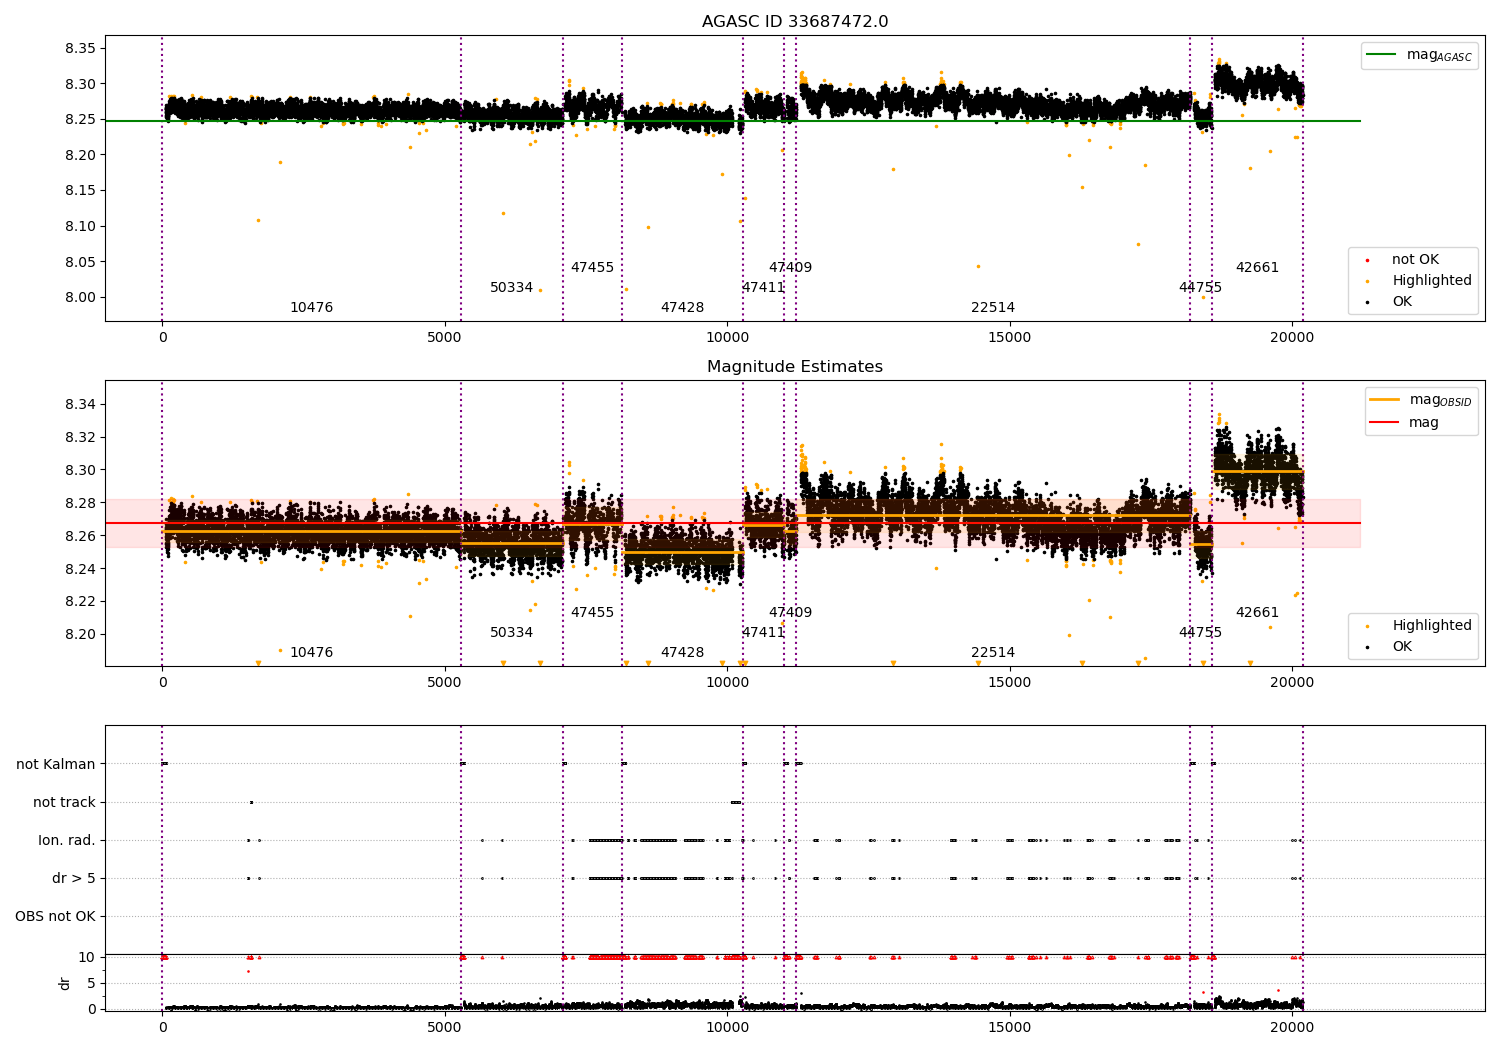Click obsid label 47455 in the top plot
Viewport: 1500px width, 1050px height.
point(592,268)
